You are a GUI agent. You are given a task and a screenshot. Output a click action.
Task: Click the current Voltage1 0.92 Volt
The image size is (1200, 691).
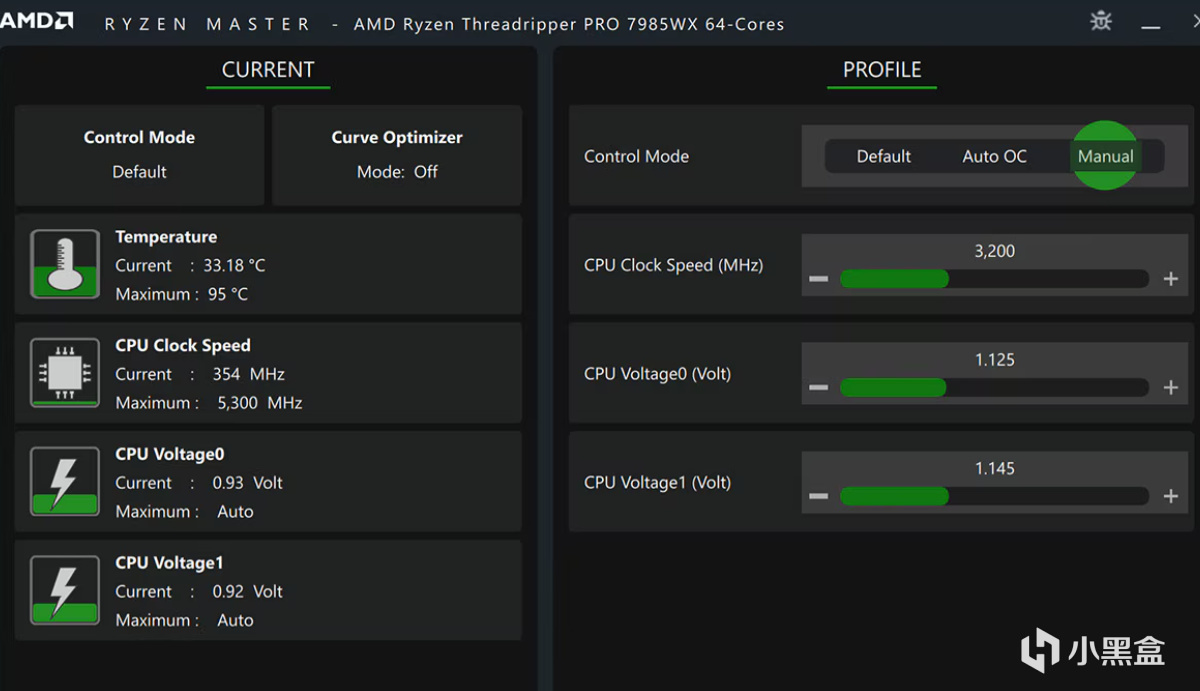tap(248, 592)
